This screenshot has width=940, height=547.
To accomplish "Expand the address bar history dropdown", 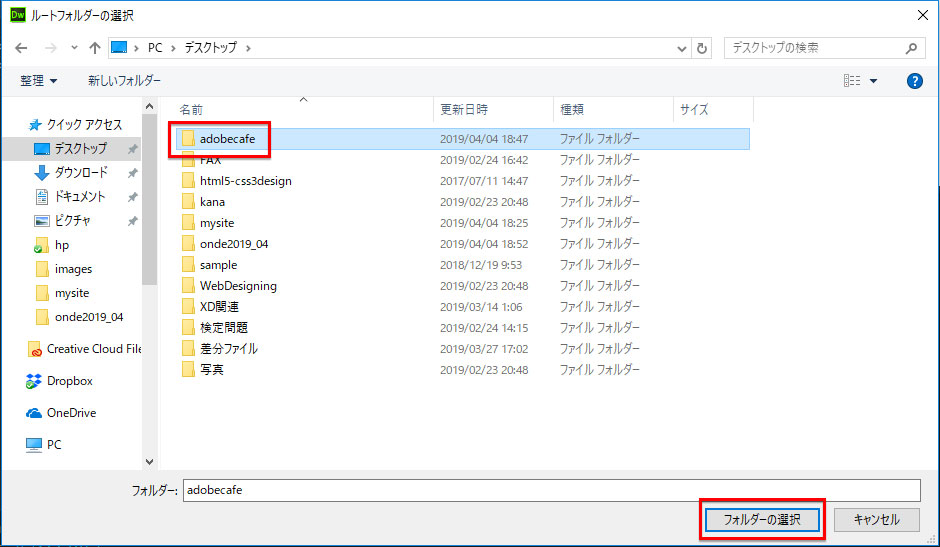I will coord(682,48).
